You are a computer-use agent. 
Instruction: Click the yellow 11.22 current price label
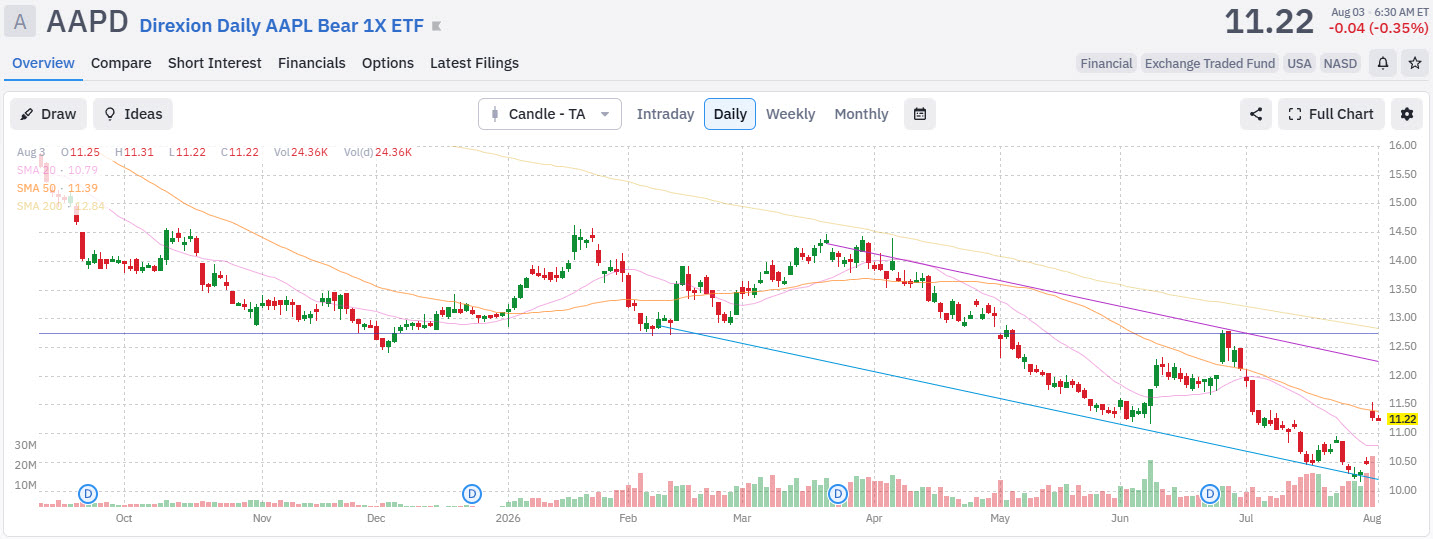(x=1403, y=419)
